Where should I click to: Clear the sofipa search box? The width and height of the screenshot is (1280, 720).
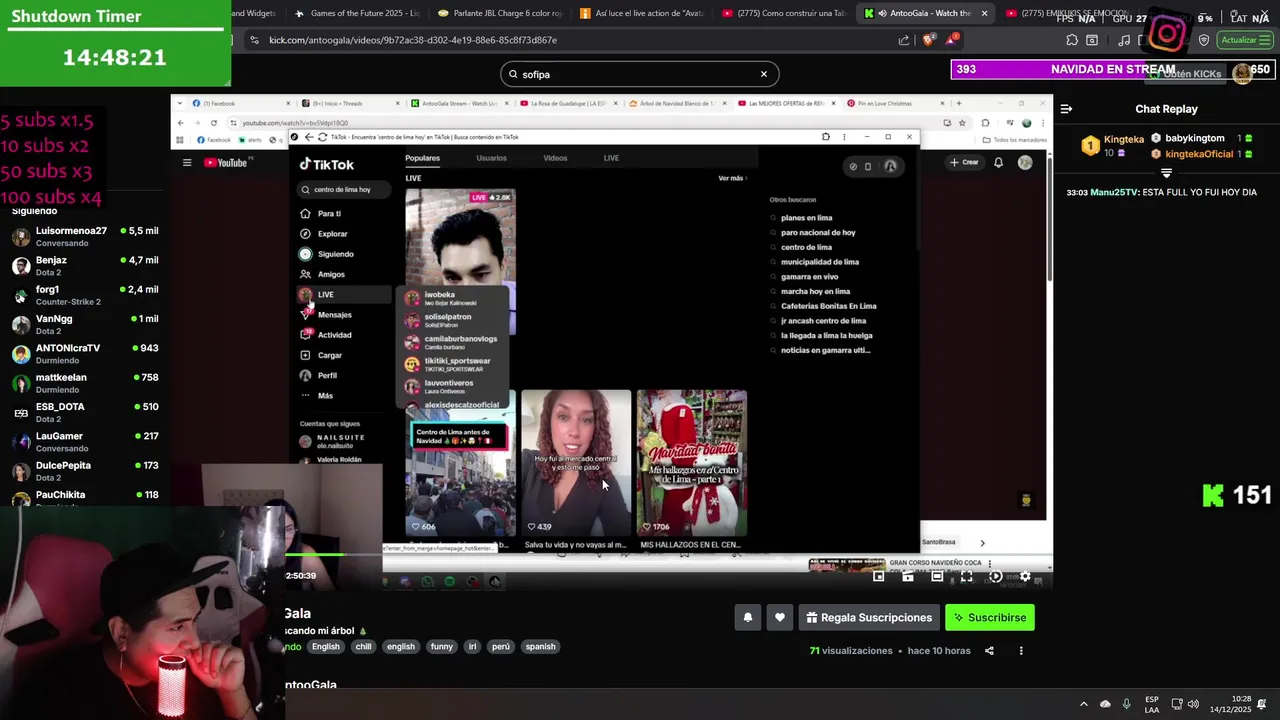[x=763, y=74]
